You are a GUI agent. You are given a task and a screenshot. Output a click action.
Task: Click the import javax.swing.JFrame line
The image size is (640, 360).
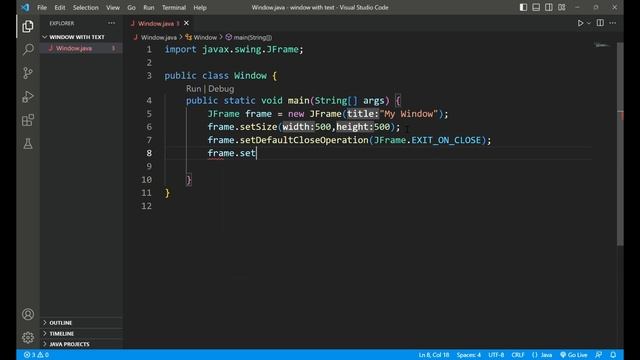coord(234,49)
